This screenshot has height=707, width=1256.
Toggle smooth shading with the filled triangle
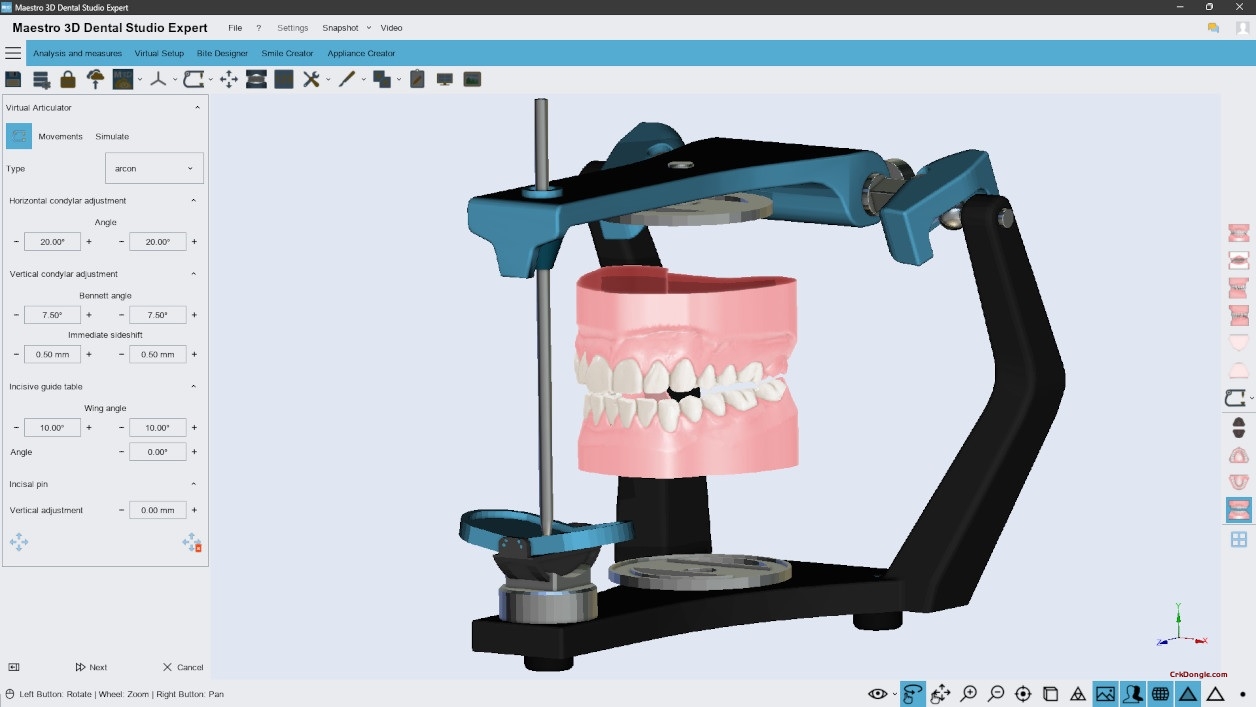click(x=1186, y=693)
